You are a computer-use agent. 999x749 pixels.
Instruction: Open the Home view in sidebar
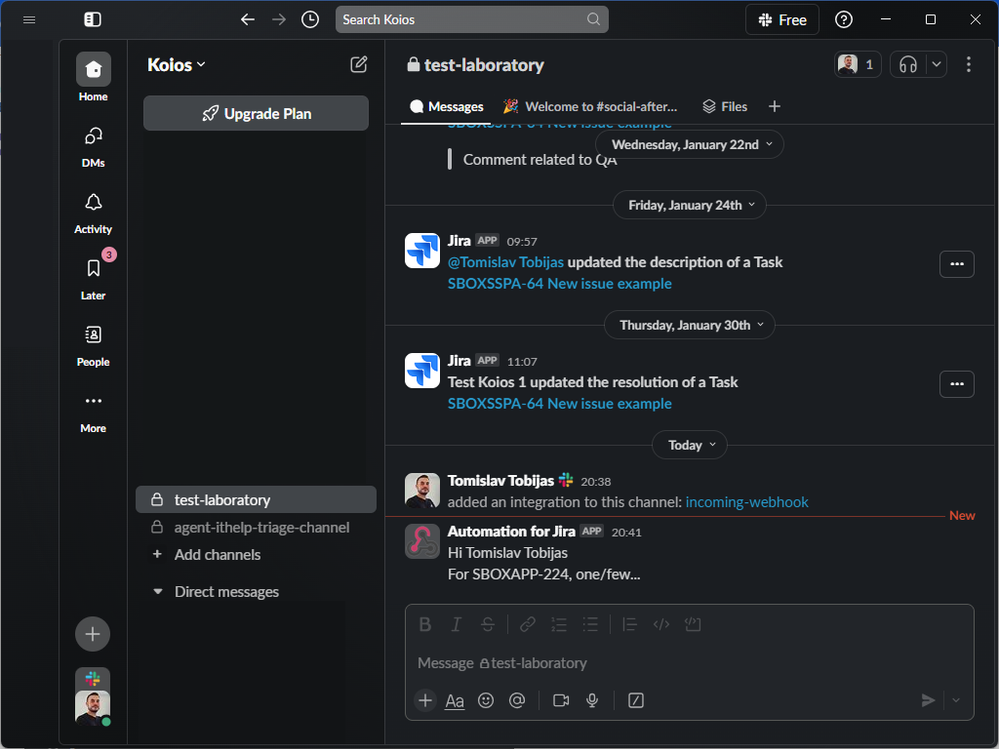tap(94, 77)
